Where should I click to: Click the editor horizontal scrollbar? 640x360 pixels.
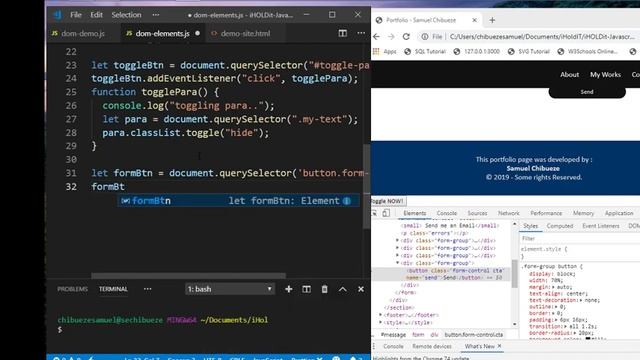pos(188,276)
